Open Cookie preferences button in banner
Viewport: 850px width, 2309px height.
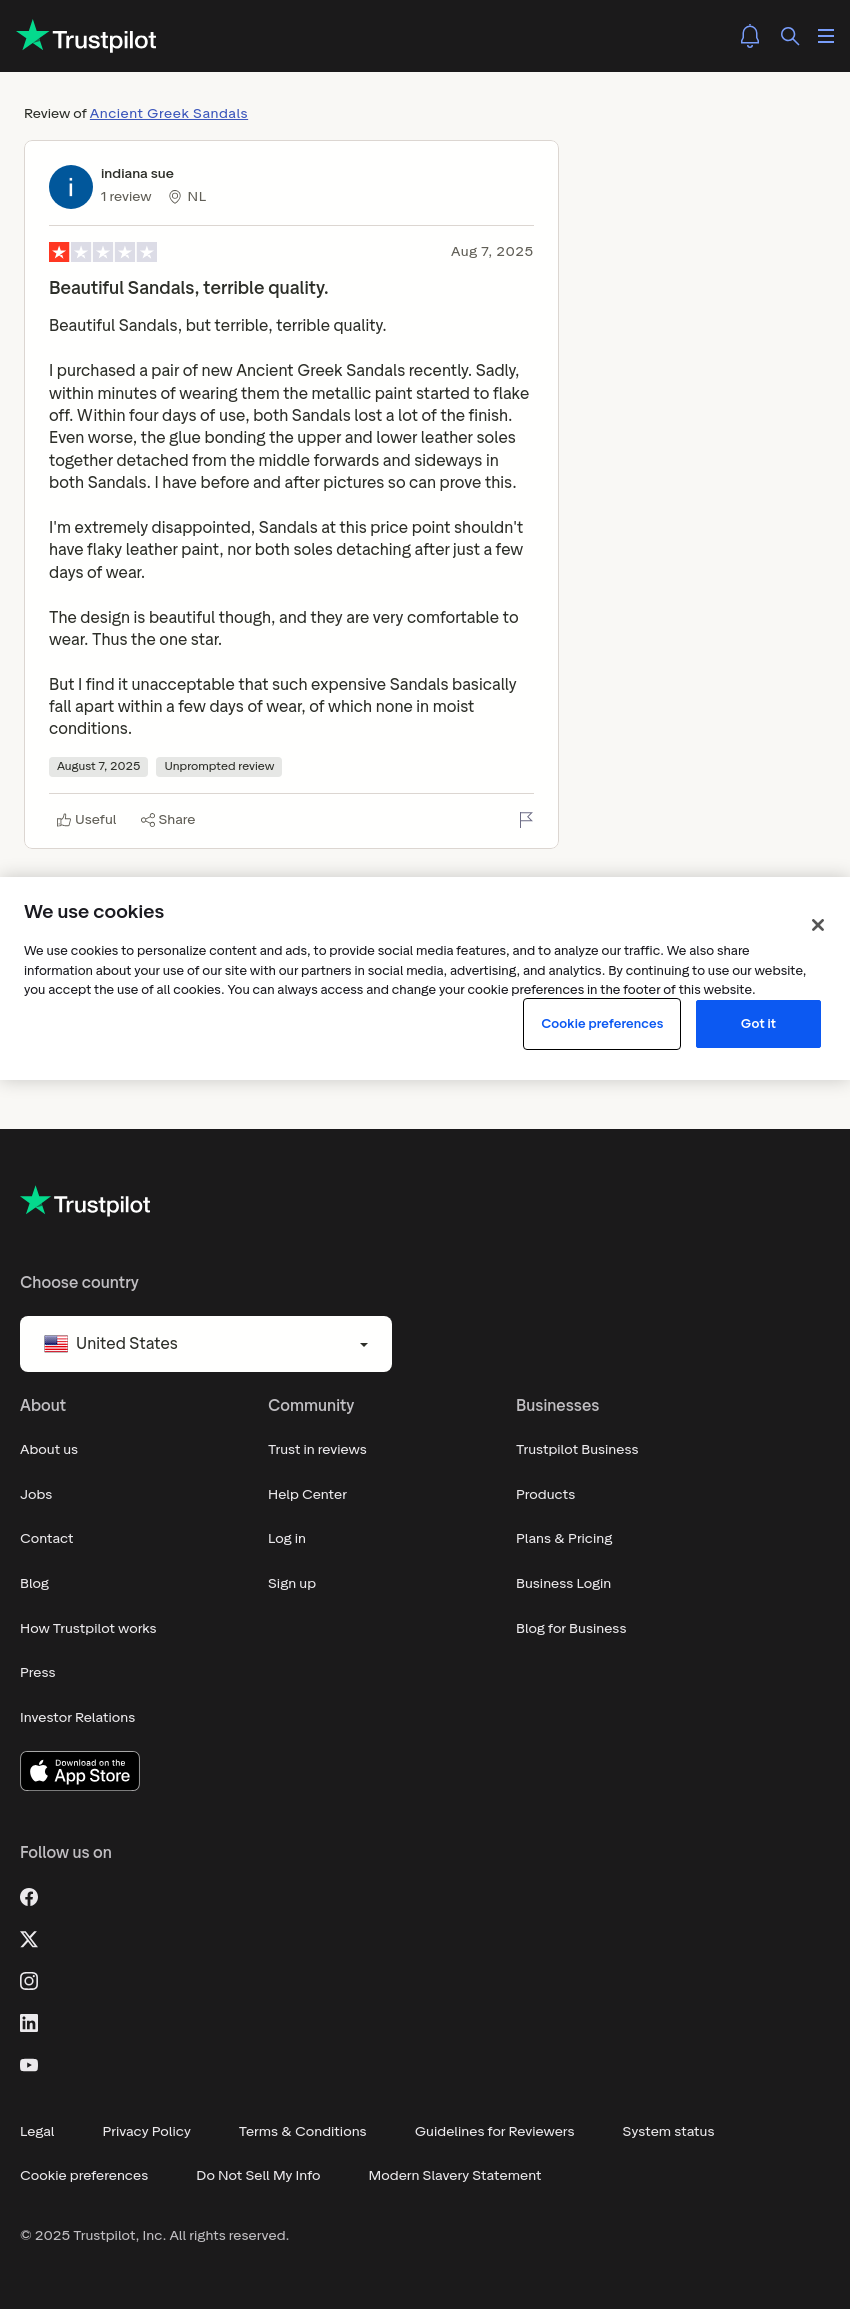coord(602,1024)
